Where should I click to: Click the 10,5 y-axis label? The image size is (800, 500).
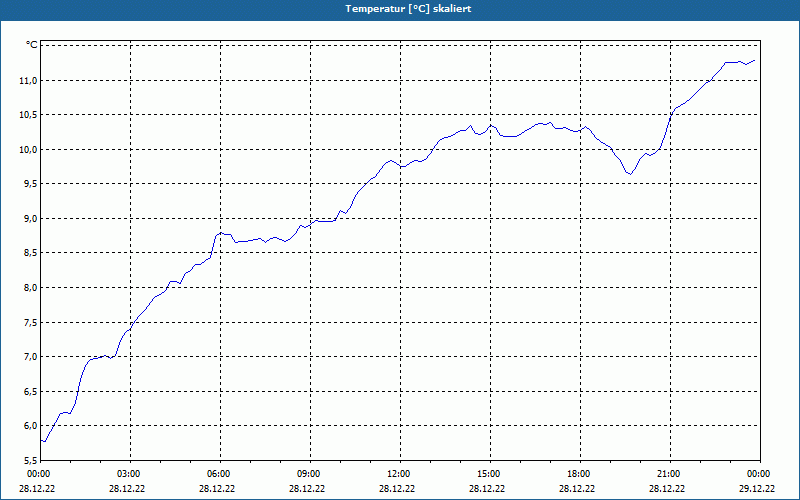click(29, 115)
